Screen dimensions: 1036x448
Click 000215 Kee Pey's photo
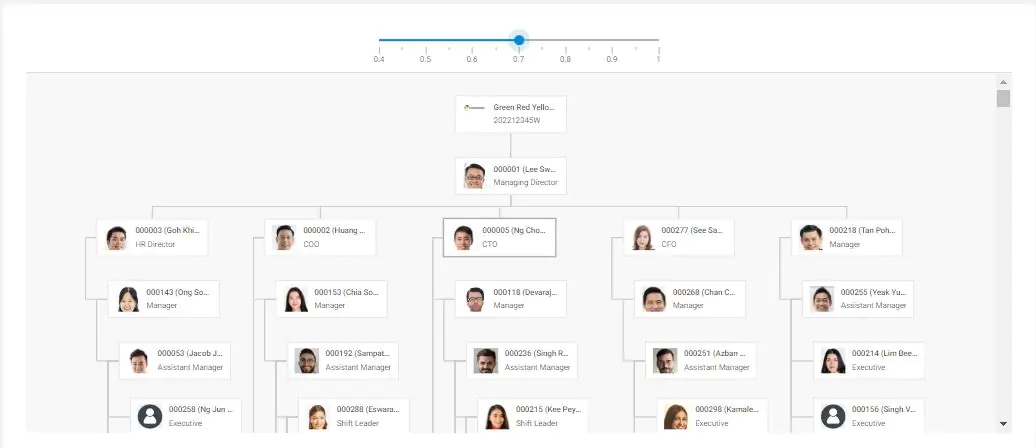tap(497, 417)
